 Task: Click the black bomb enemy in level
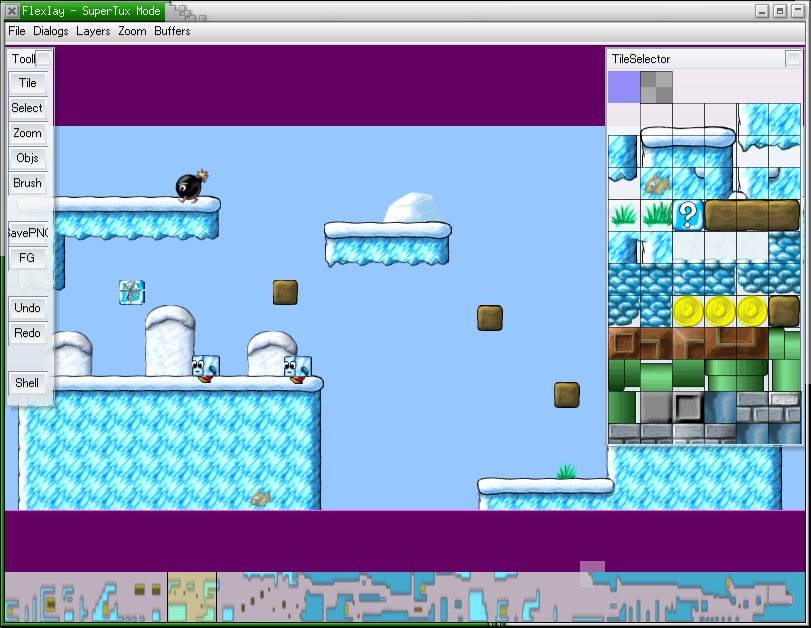pos(191,185)
